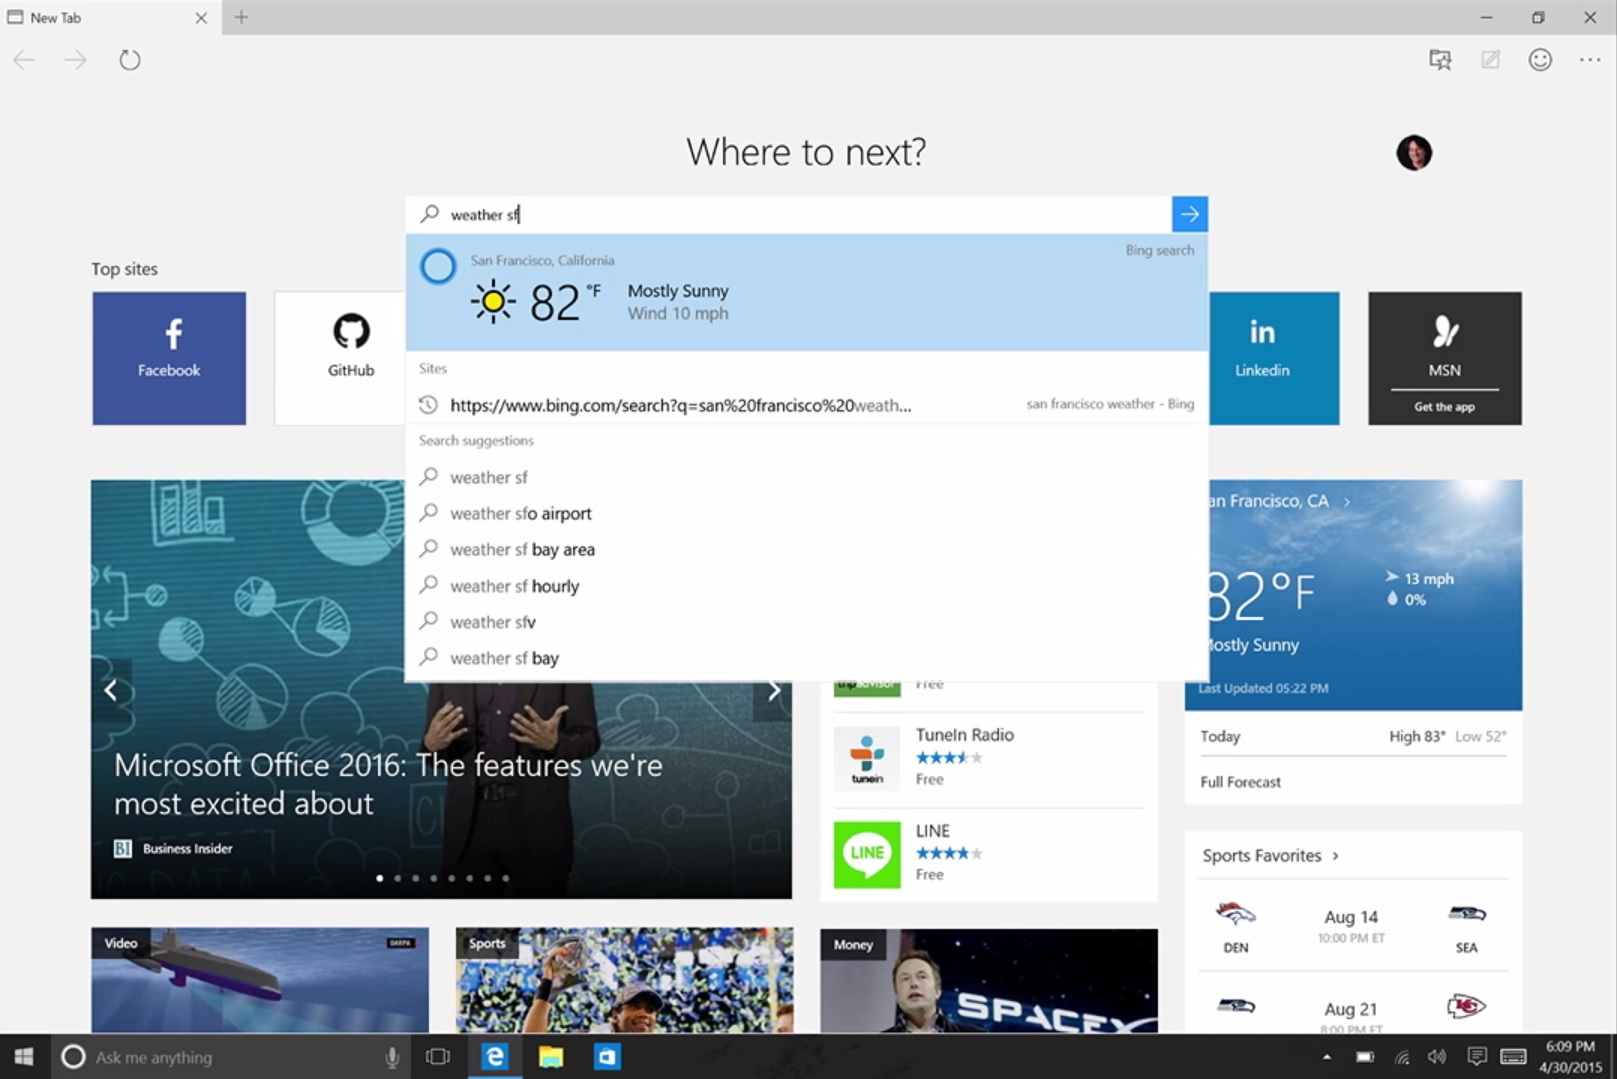Screen dimensions: 1617x1079
Task: Click the browser back arrow
Action: pos(24,60)
